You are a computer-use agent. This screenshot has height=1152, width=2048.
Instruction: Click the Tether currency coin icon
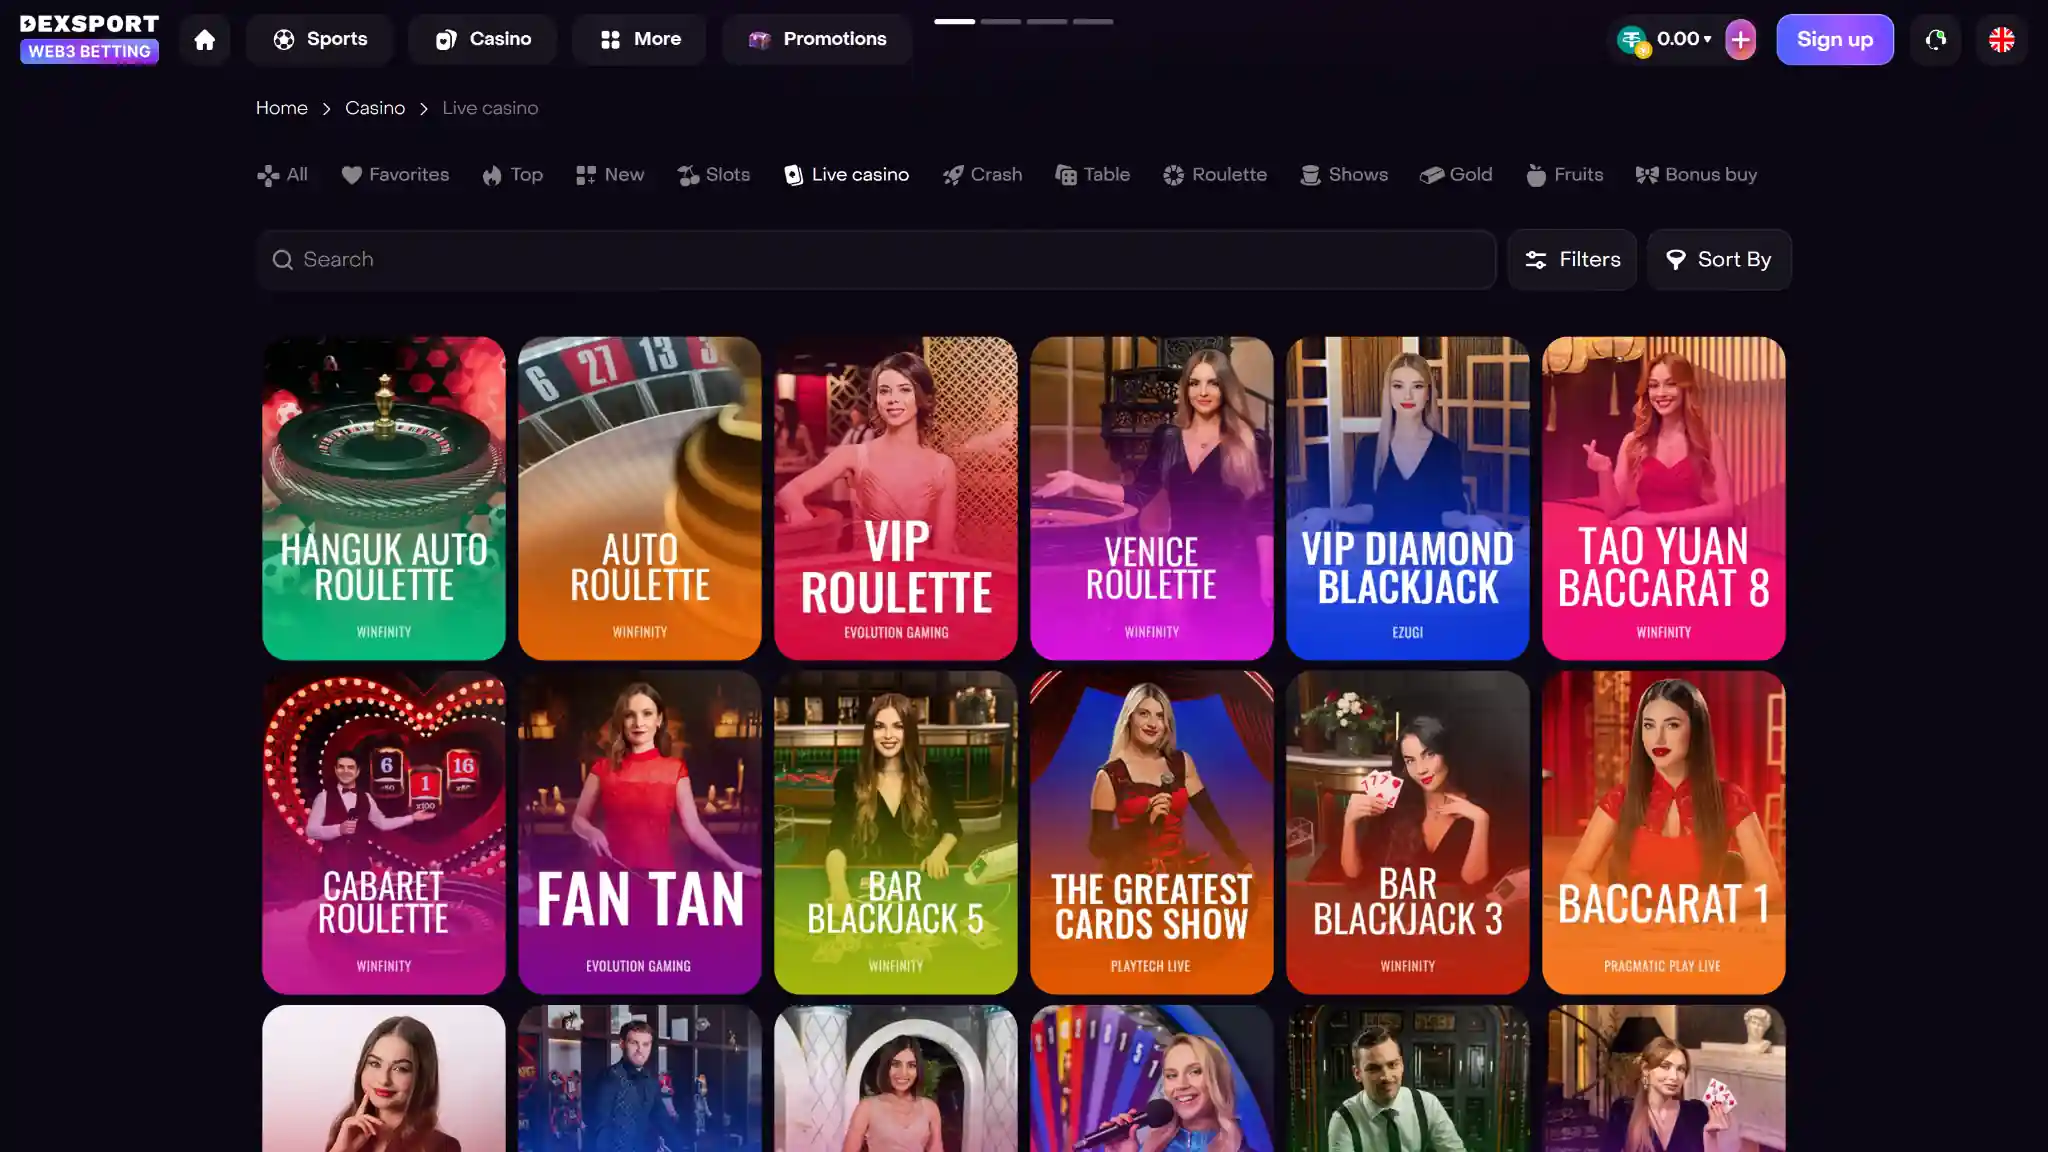(1633, 41)
